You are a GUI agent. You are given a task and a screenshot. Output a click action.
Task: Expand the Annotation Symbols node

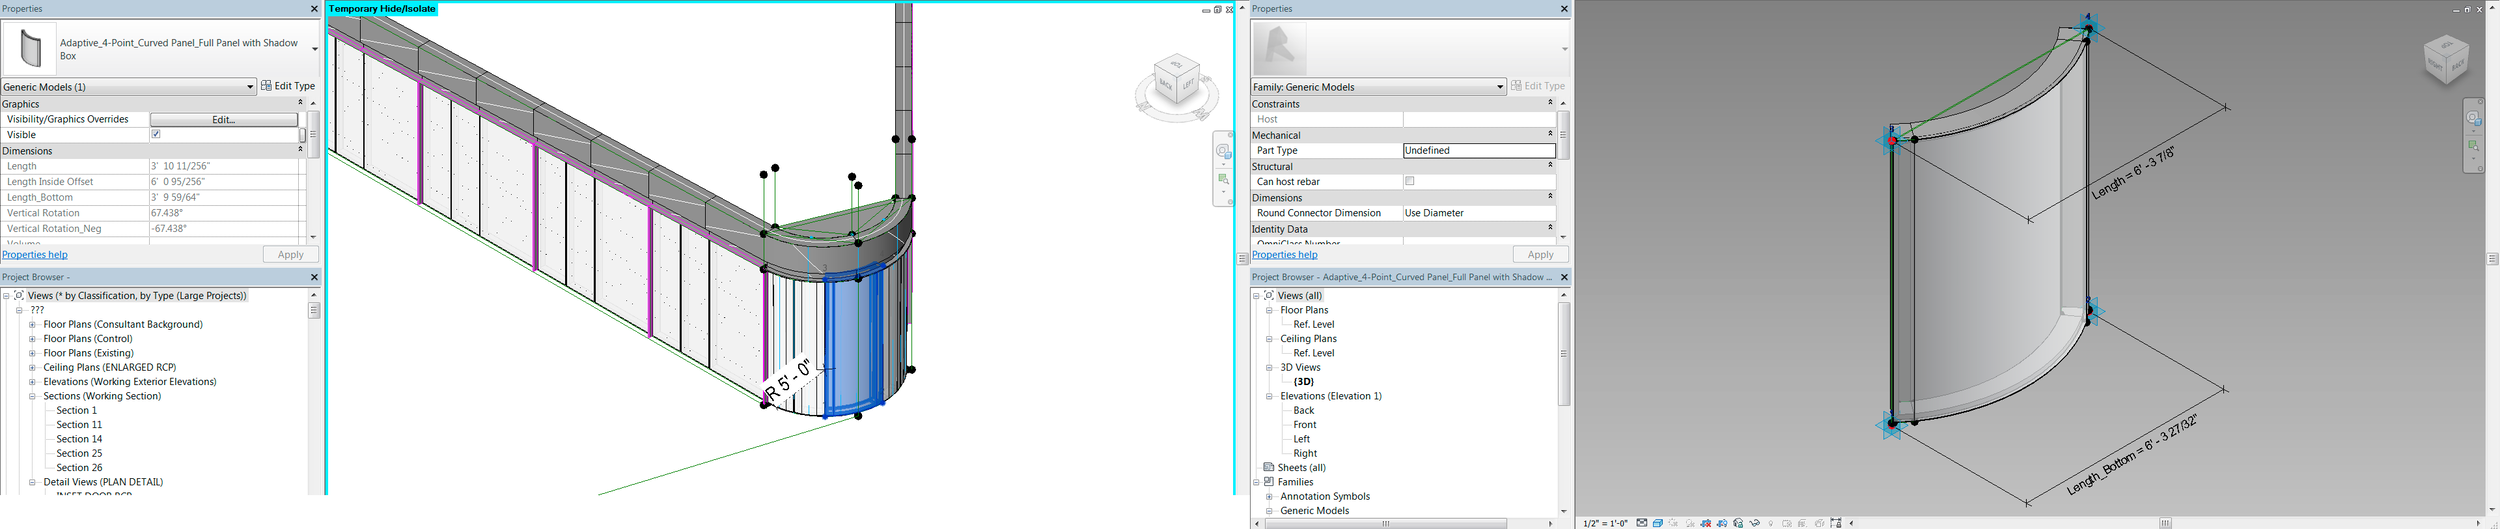coord(1269,496)
